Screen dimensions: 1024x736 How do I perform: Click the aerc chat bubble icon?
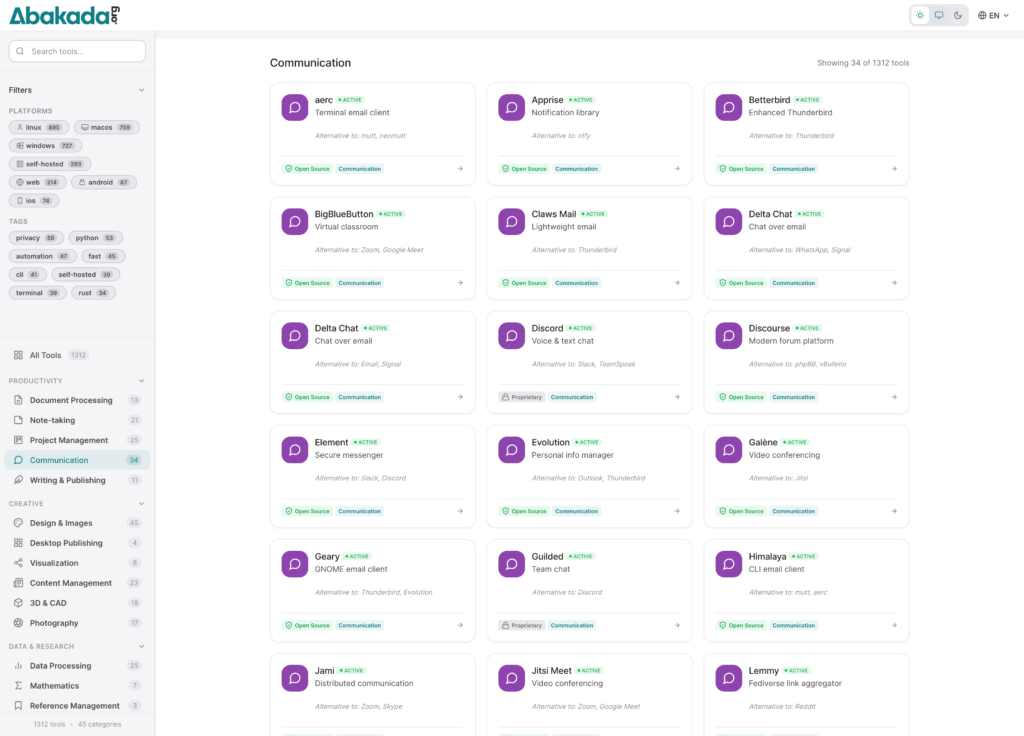pyautogui.click(x=294, y=107)
